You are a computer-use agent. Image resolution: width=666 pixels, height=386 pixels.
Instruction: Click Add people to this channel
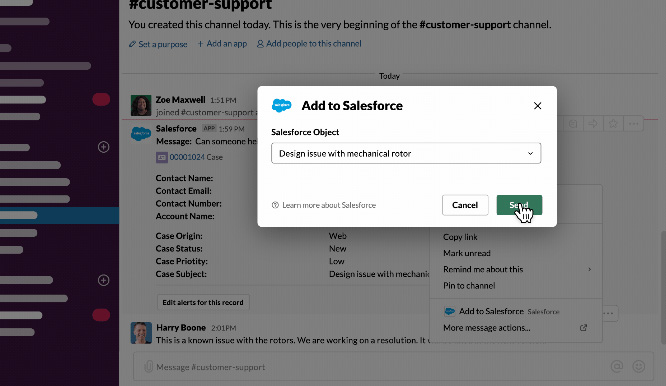pos(313,44)
